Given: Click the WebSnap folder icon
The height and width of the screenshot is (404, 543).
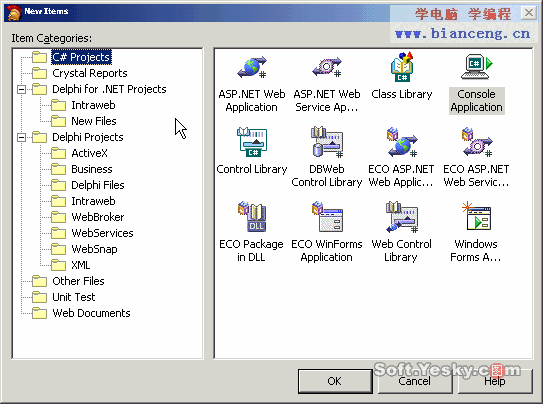Looking at the screenshot, I should pos(59,249).
